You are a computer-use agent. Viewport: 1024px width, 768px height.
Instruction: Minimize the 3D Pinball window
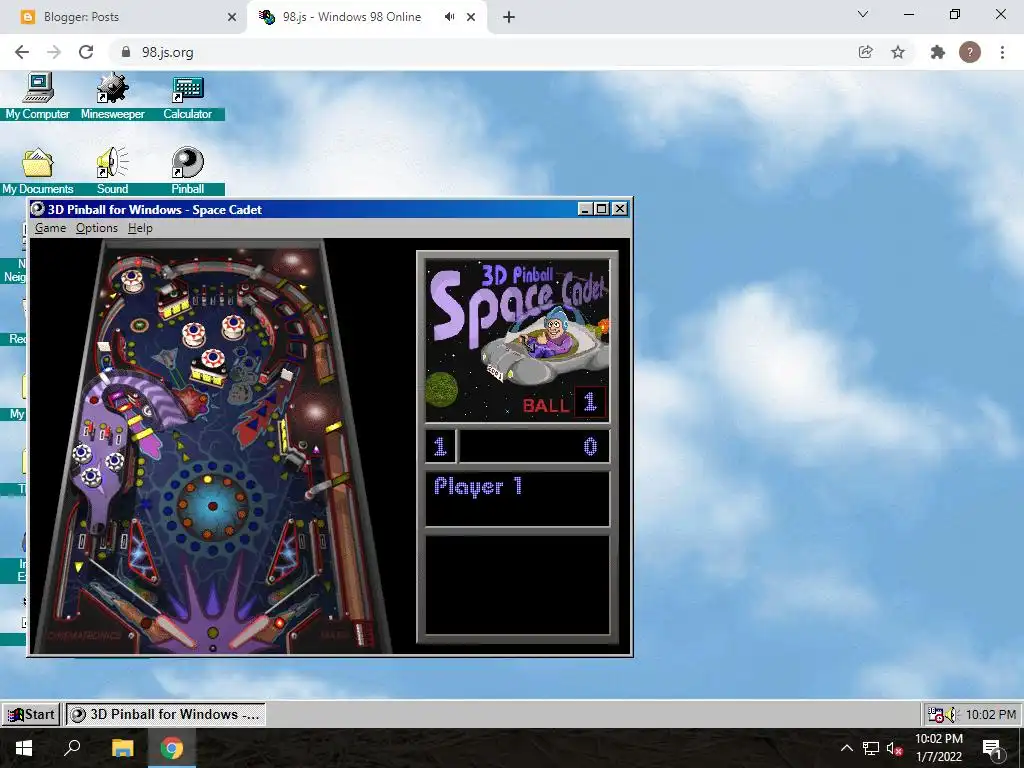tap(585, 209)
